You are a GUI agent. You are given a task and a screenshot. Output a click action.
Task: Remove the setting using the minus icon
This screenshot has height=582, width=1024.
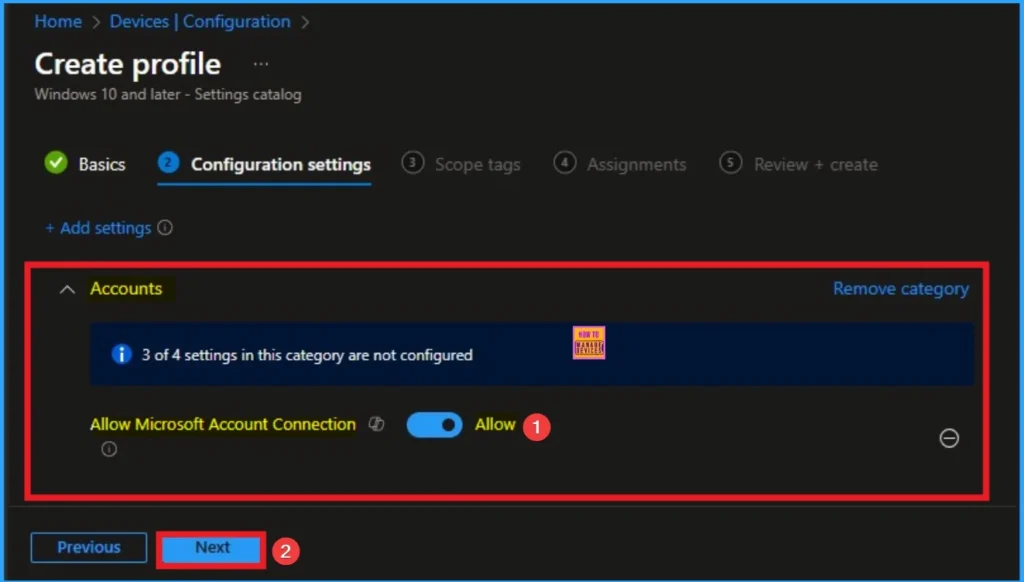949,439
